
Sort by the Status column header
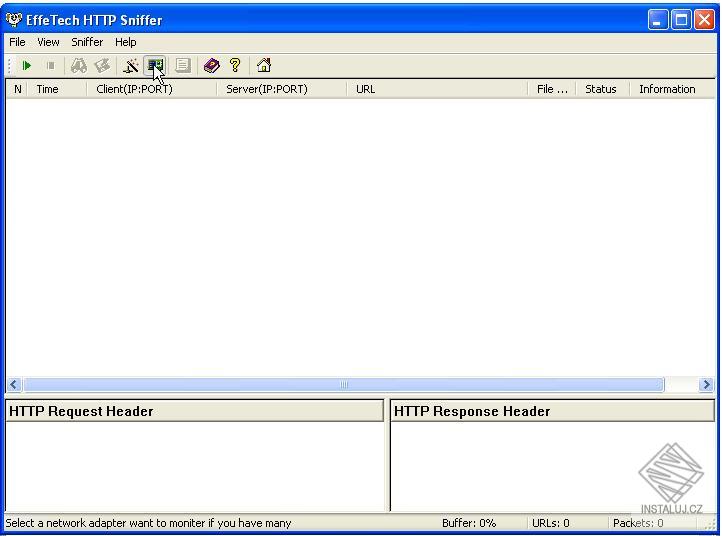point(603,89)
